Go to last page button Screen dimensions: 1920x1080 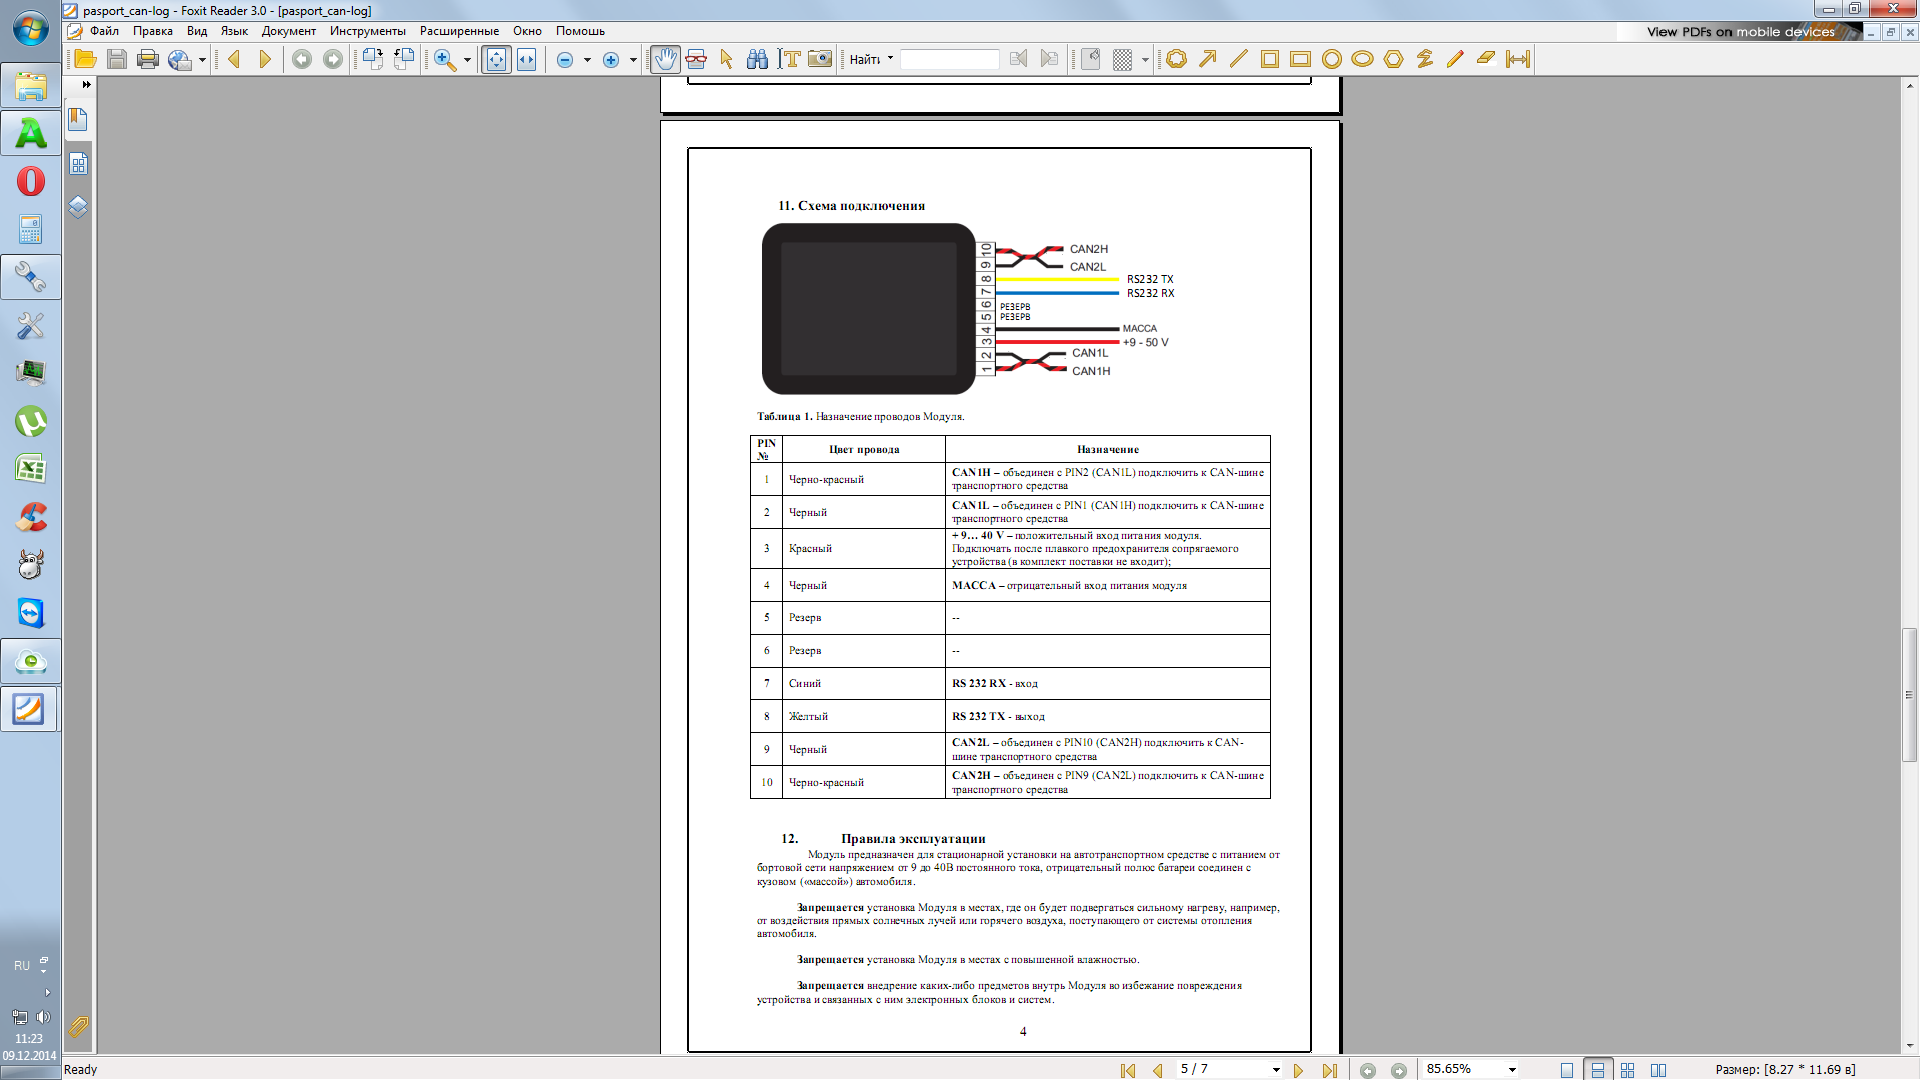[x=1329, y=1070]
